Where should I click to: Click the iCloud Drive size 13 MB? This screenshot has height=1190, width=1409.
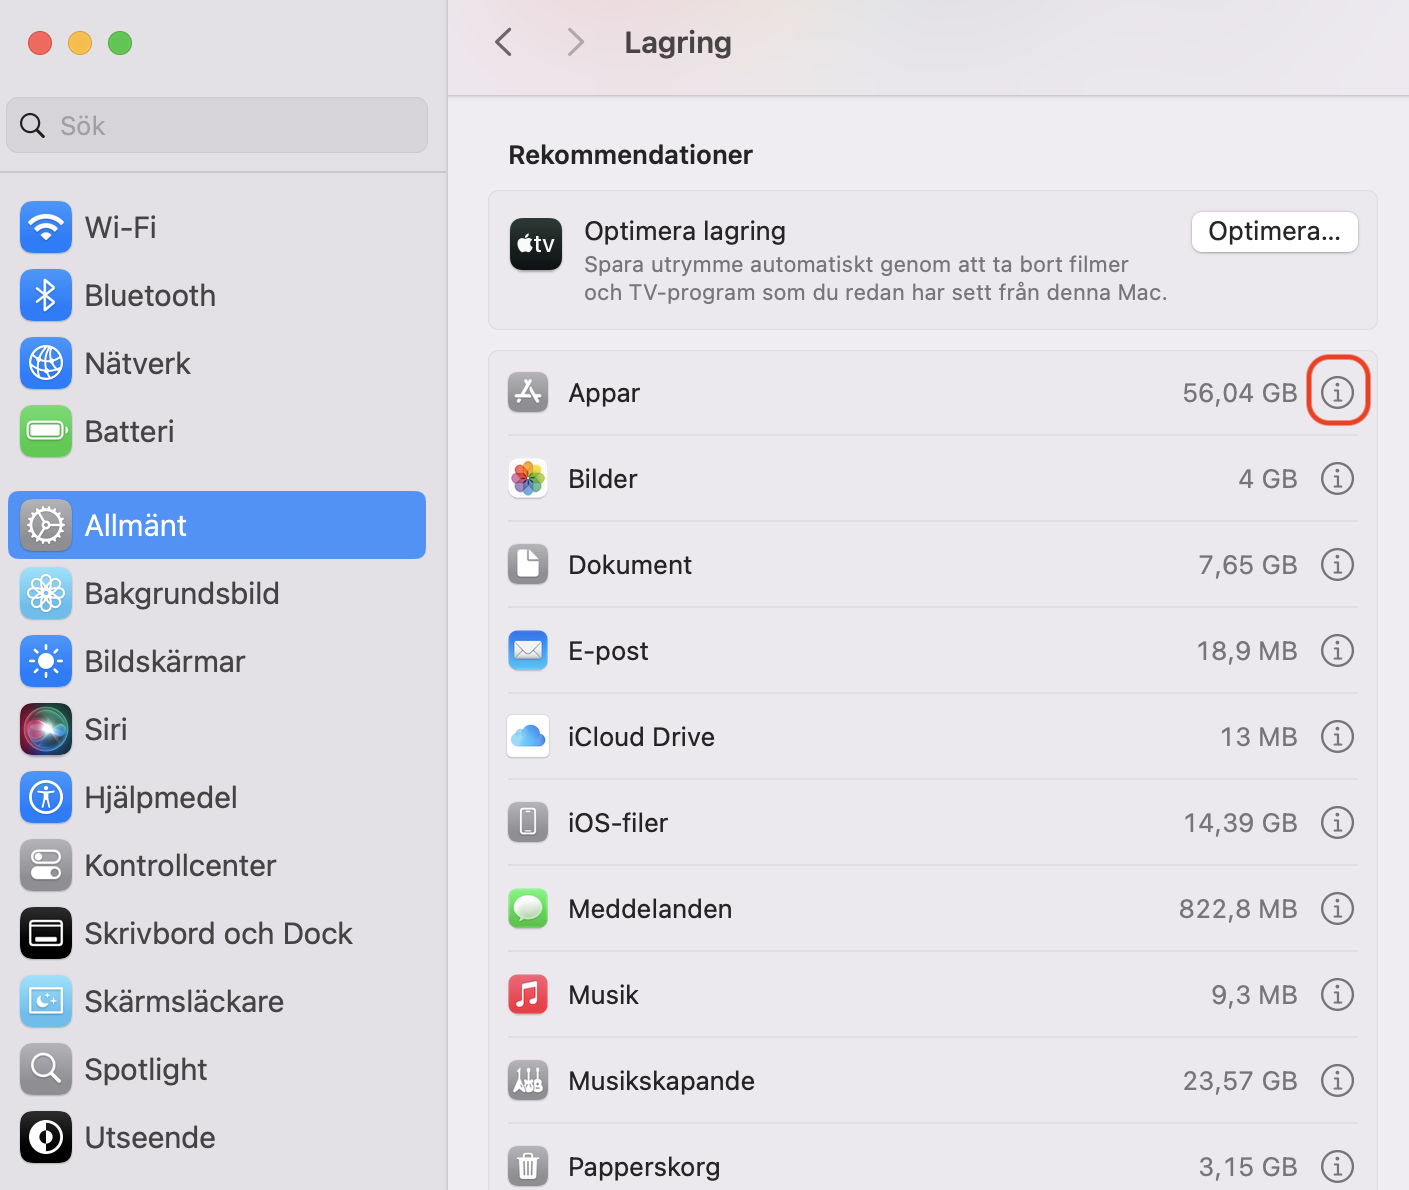click(x=1259, y=737)
